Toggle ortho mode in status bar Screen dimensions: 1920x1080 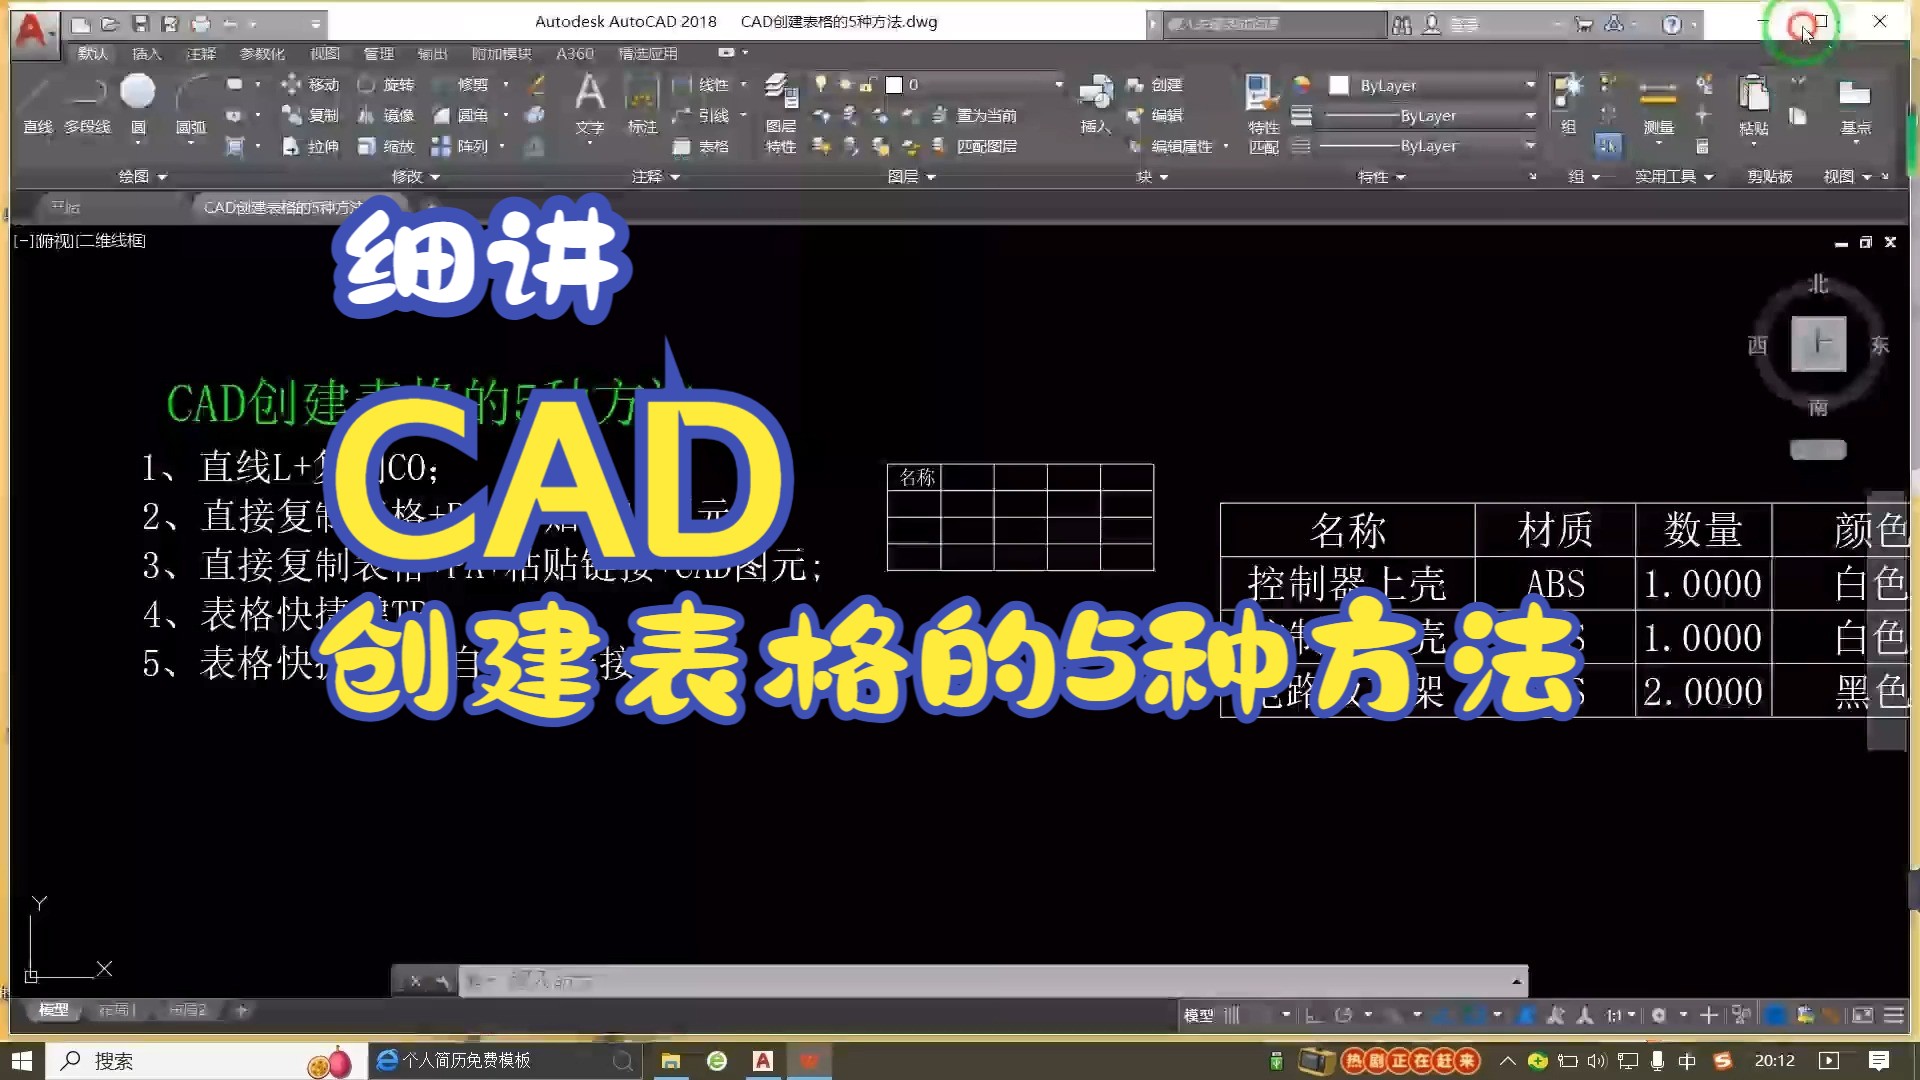pyautogui.click(x=1313, y=1015)
